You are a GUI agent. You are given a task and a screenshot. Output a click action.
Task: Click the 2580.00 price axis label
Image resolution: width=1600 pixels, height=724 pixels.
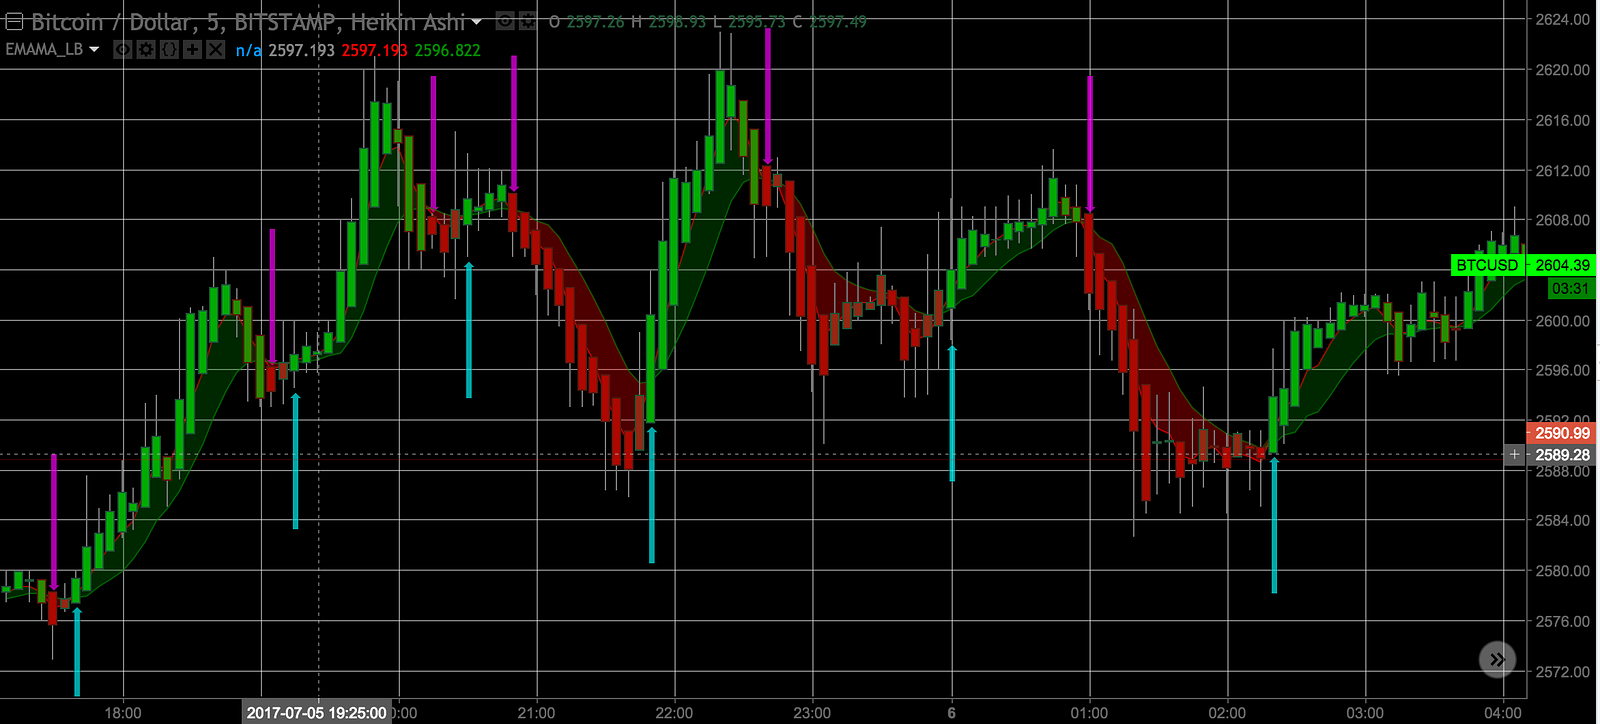(x=1562, y=571)
